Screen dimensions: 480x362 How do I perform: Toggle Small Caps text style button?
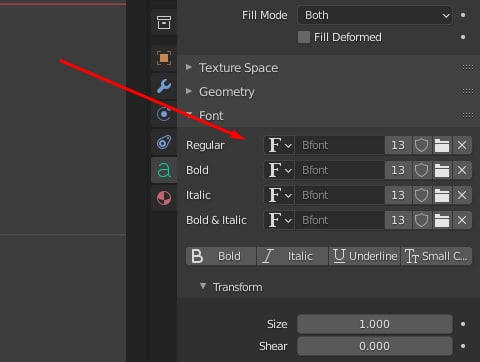[x=436, y=256]
